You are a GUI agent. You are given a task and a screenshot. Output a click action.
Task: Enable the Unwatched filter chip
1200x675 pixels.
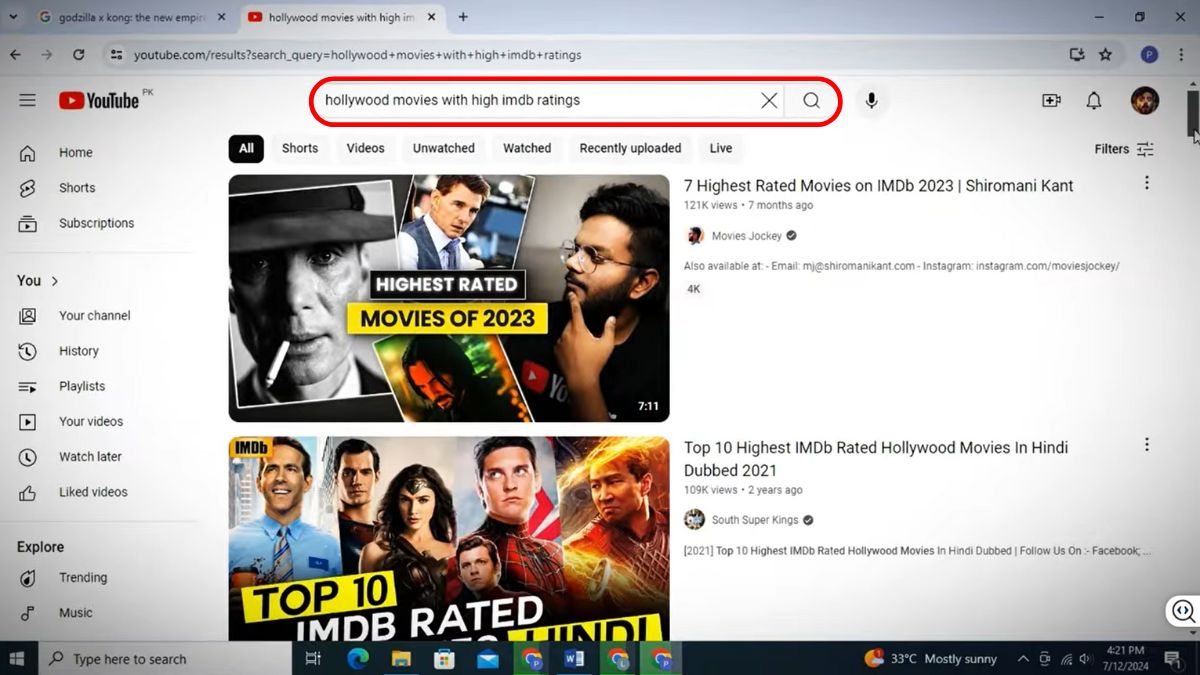click(443, 148)
